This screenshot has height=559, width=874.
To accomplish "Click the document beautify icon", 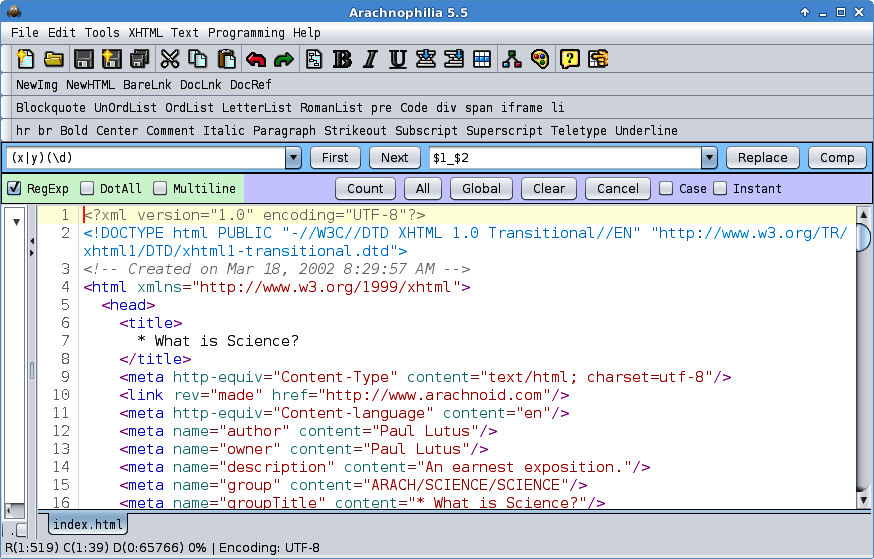I will [x=314, y=59].
